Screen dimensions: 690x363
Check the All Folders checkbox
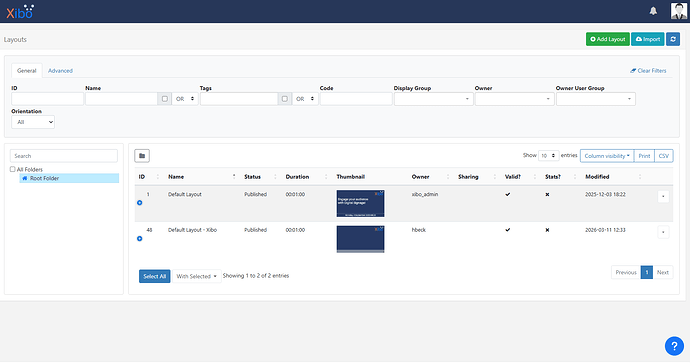[13, 169]
